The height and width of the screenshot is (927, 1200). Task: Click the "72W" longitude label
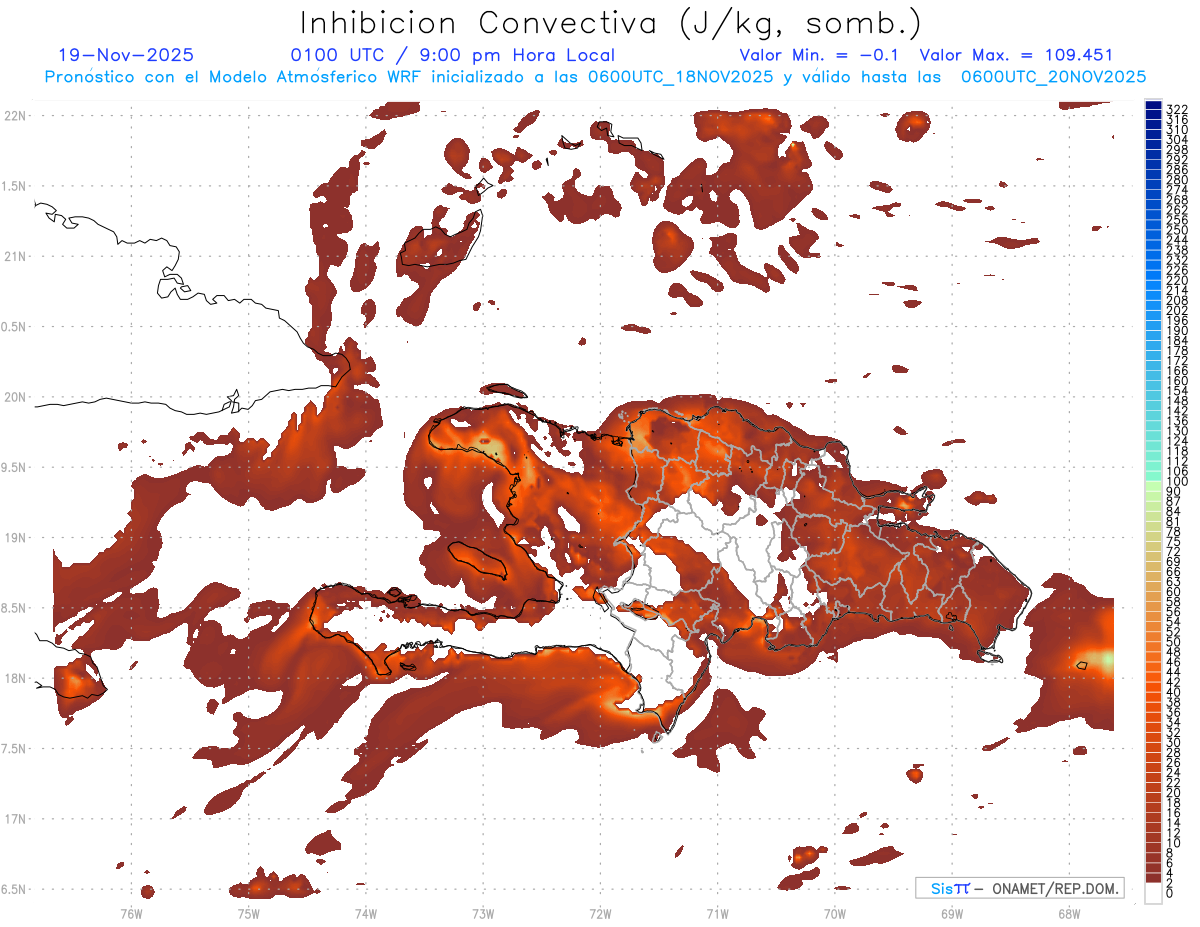600,913
